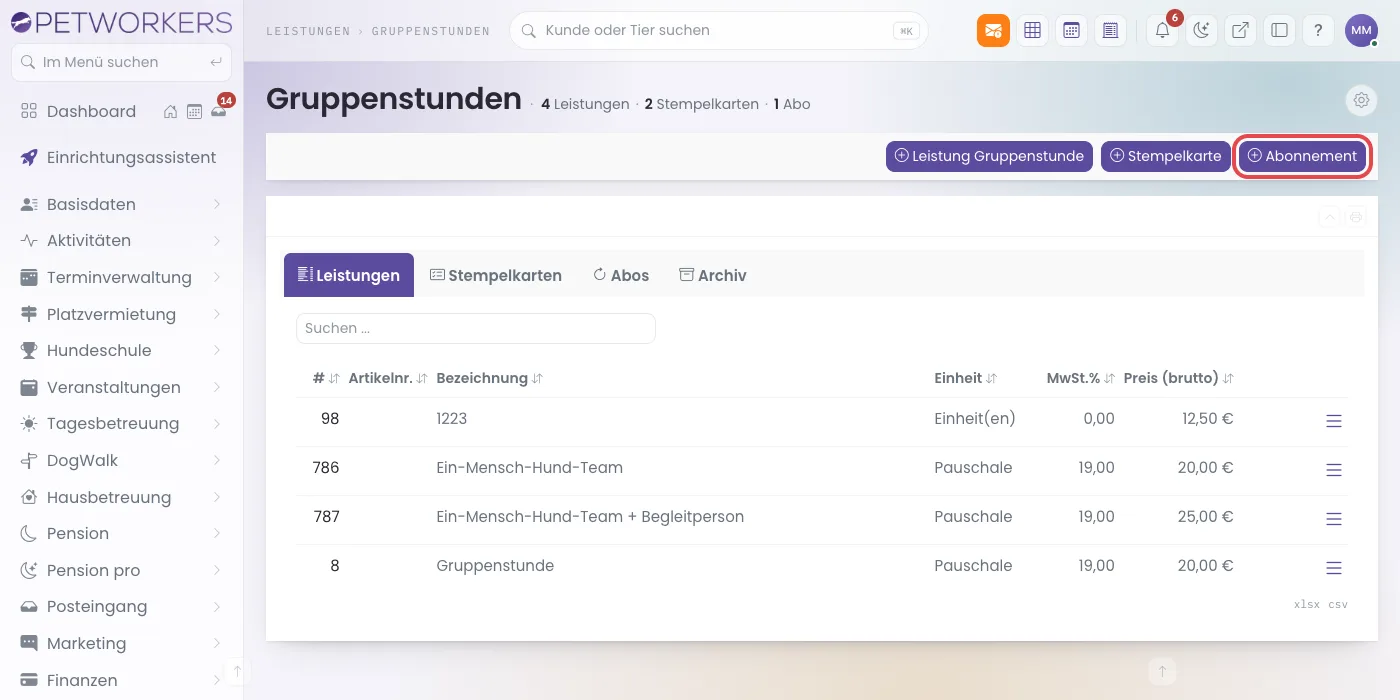Open Dashboard in the sidebar

90,112
